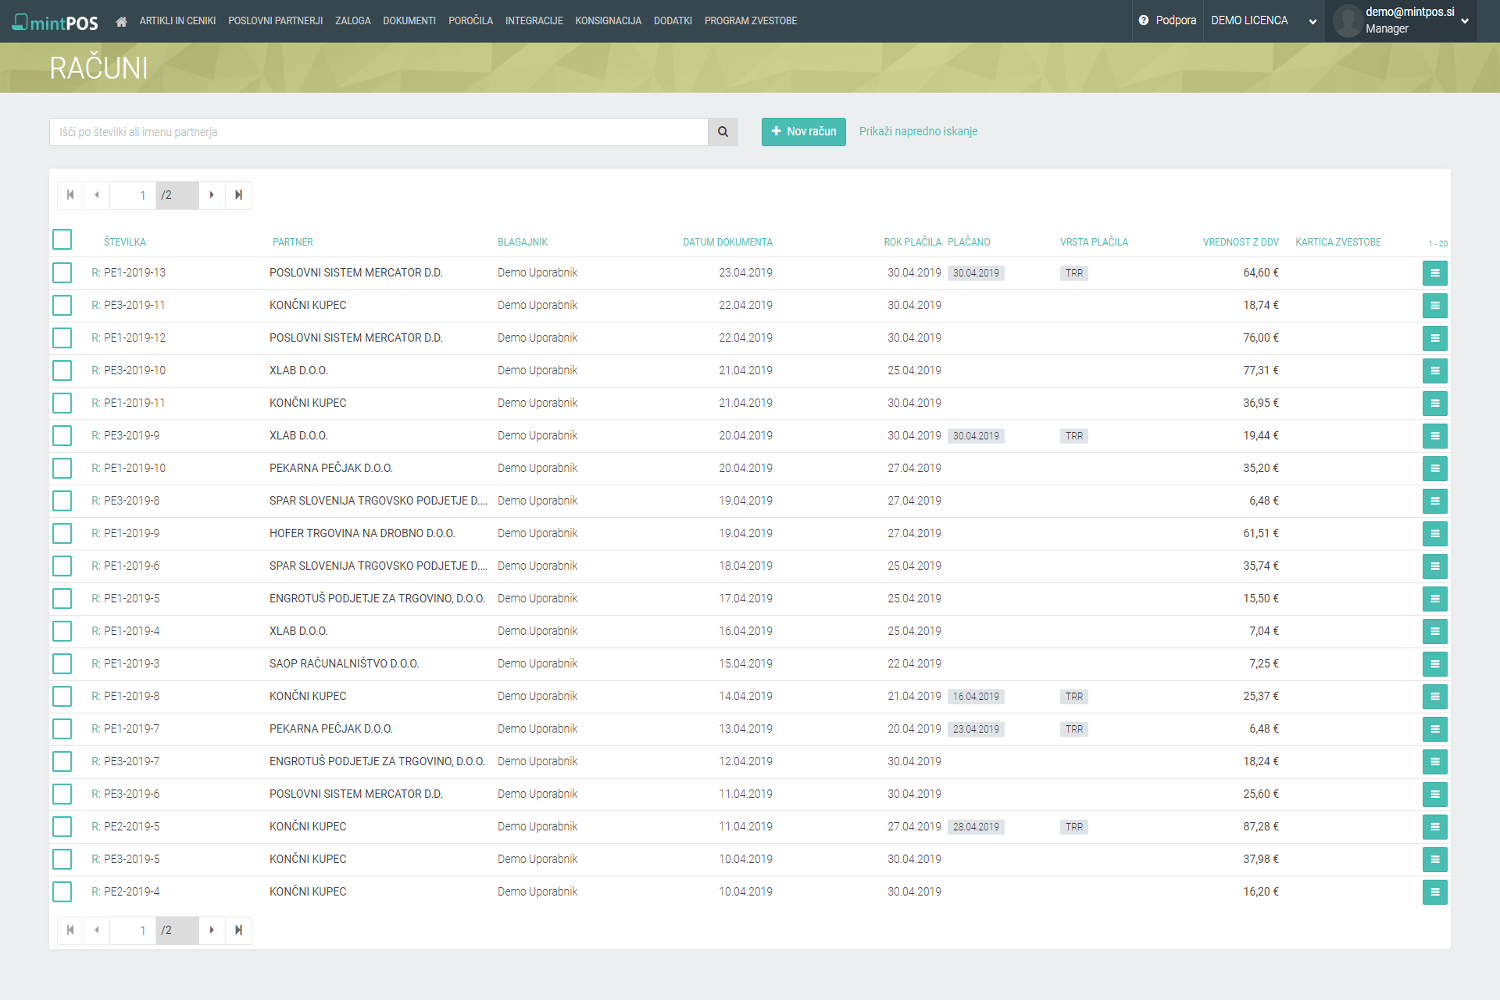Go to first page in bottom pagination

click(x=70, y=930)
